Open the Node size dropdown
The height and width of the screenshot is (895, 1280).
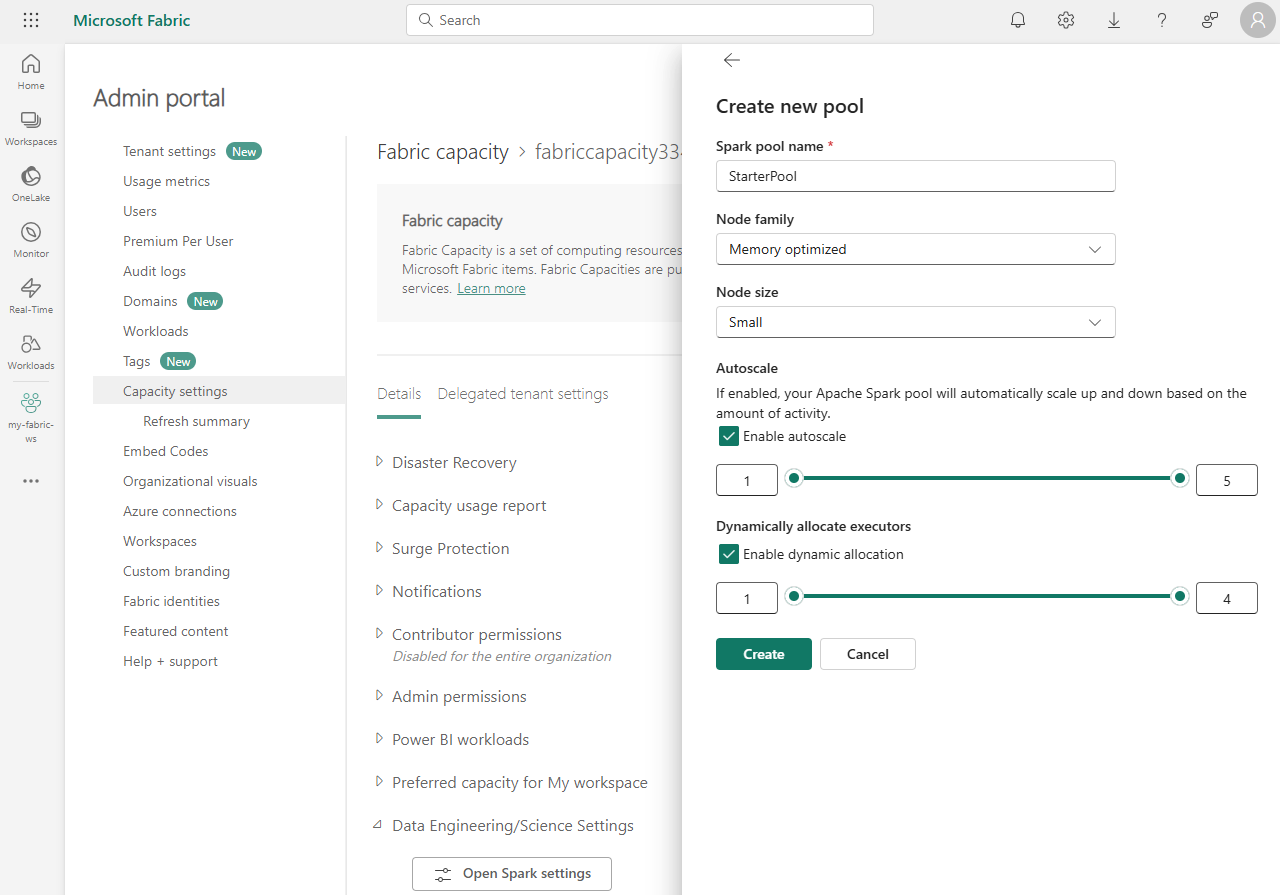[915, 322]
